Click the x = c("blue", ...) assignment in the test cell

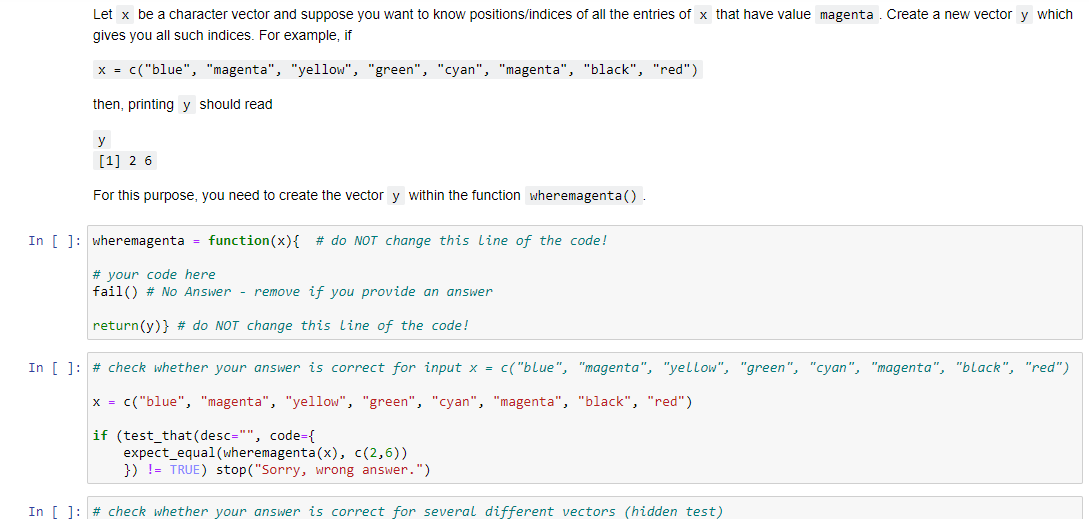pos(392,402)
